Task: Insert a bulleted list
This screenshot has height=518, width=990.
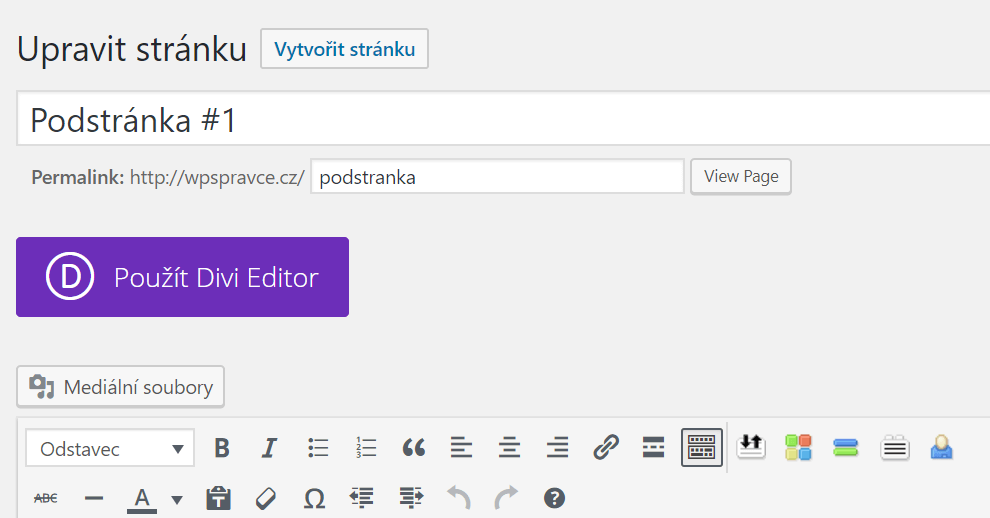Action: coord(318,448)
